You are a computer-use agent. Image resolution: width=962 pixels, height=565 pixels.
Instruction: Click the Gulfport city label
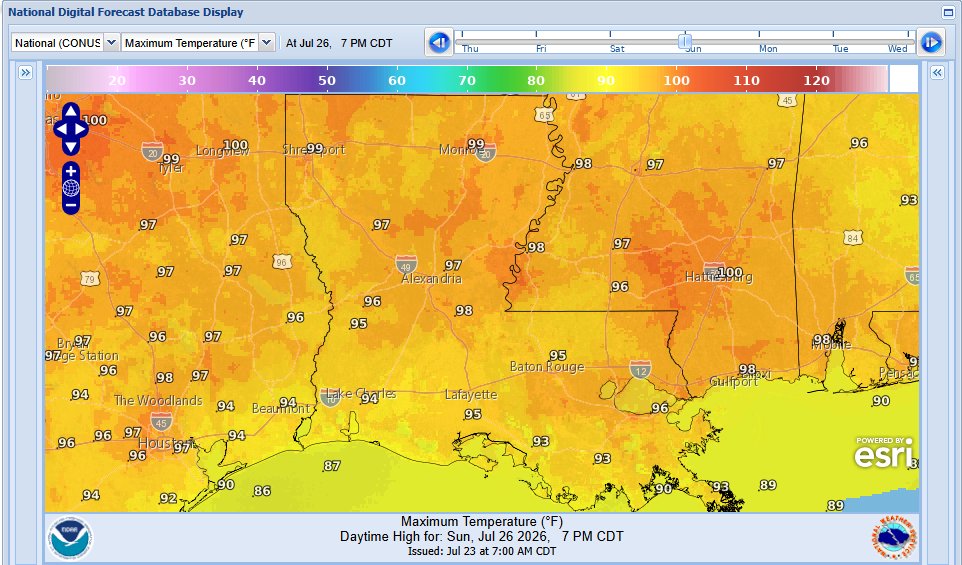click(x=734, y=382)
